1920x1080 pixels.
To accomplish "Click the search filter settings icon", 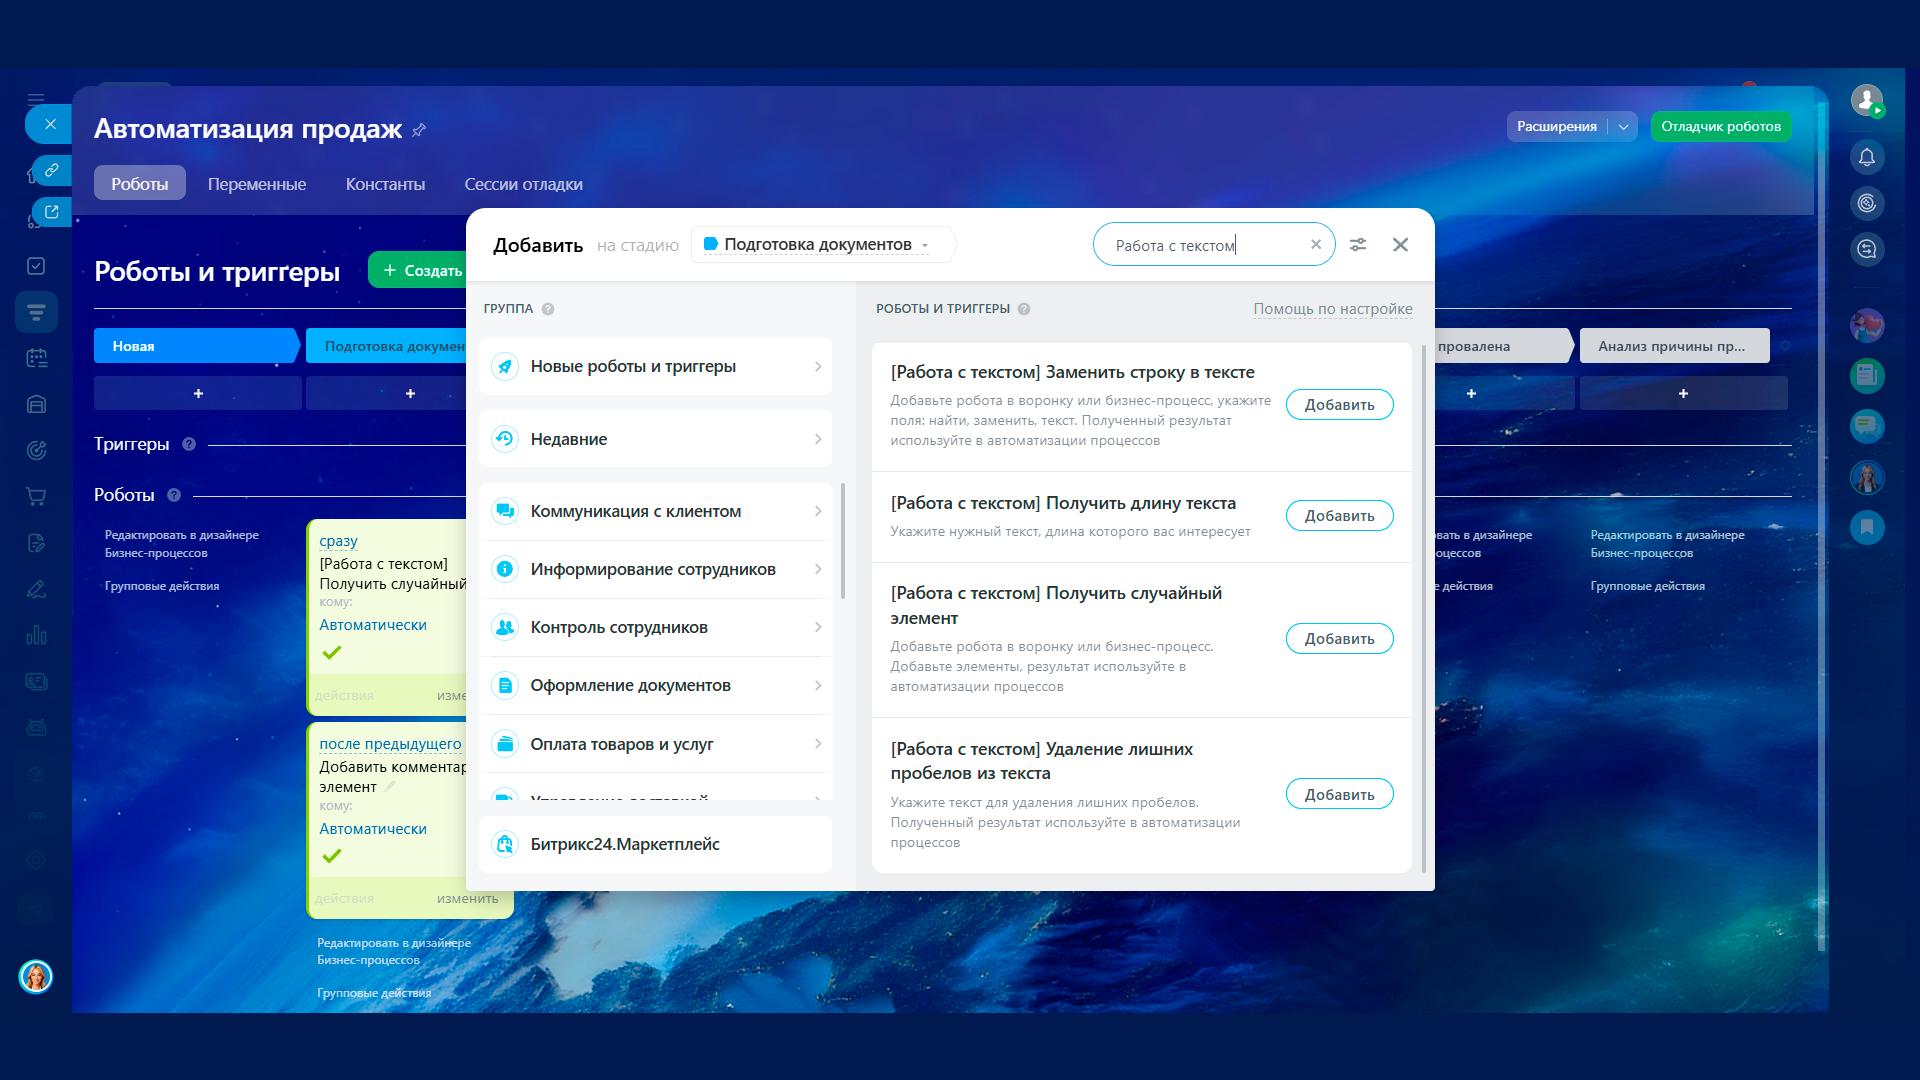I will 1358,245.
